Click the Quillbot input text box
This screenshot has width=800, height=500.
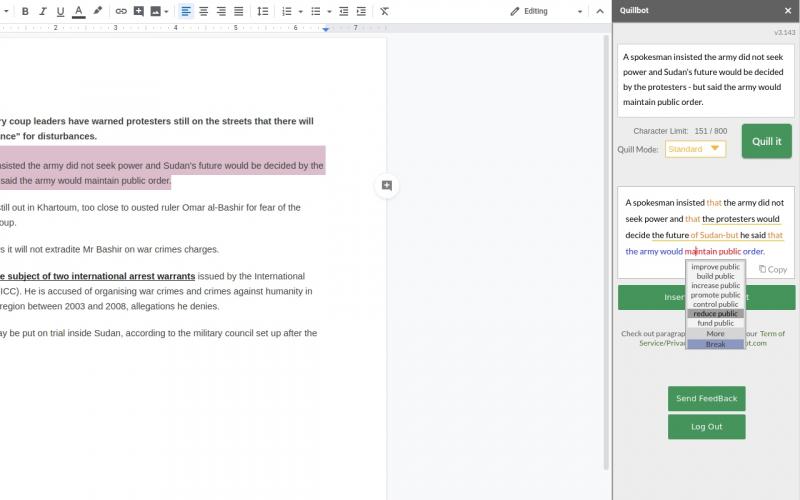click(x=706, y=80)
